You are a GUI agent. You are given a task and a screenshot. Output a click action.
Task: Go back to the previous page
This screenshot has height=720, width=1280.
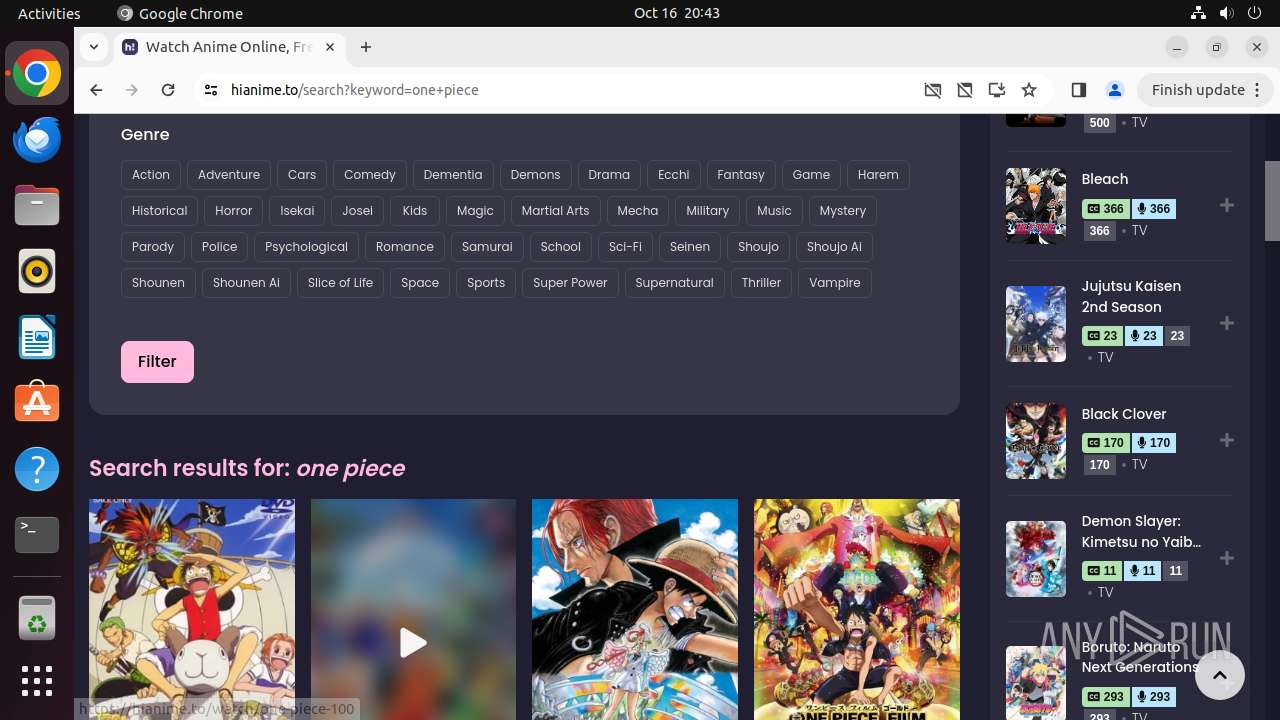point(96,90)
